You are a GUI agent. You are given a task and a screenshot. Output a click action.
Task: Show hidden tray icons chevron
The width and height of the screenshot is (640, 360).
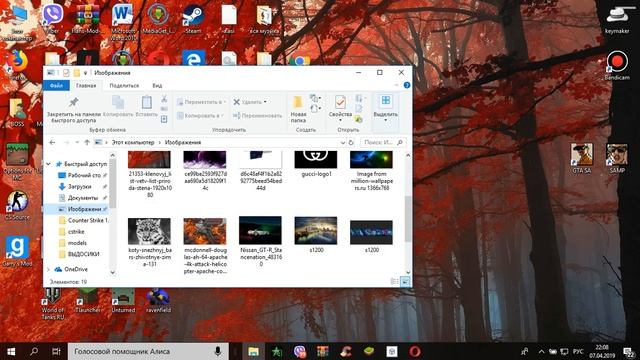(x=541, y=351)
